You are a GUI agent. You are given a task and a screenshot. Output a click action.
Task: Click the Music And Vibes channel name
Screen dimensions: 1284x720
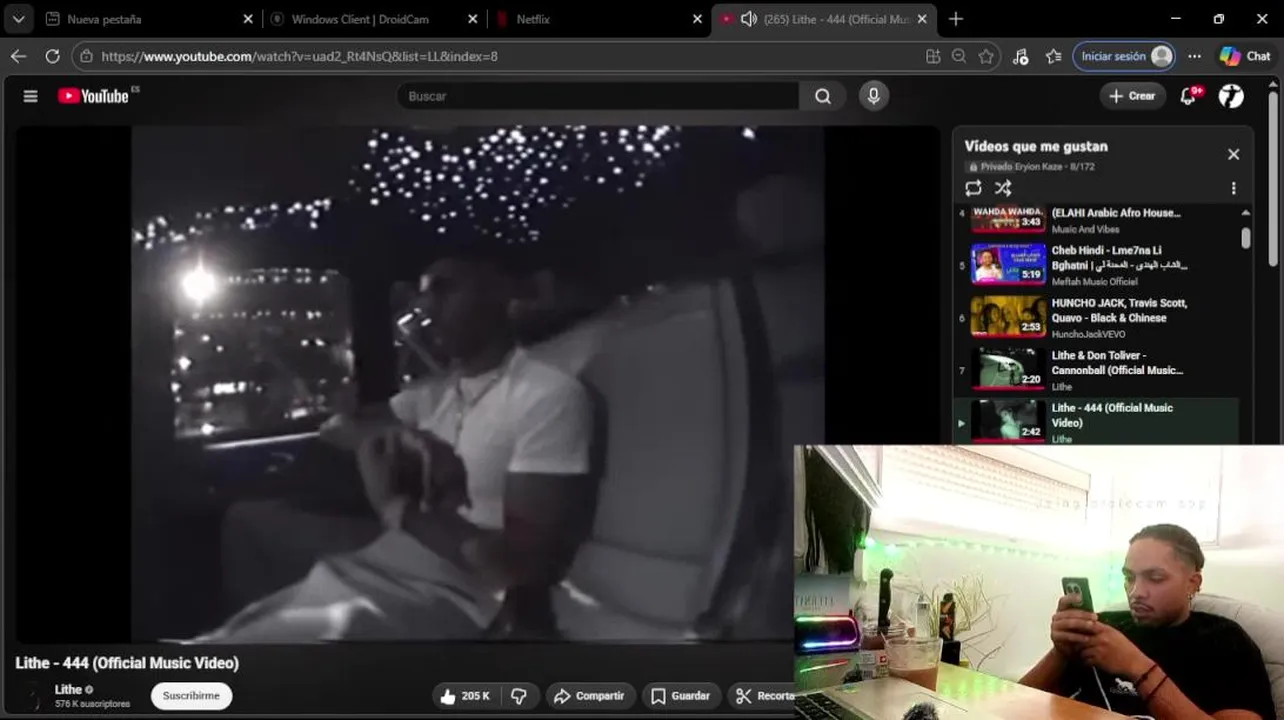point(1085,229)
